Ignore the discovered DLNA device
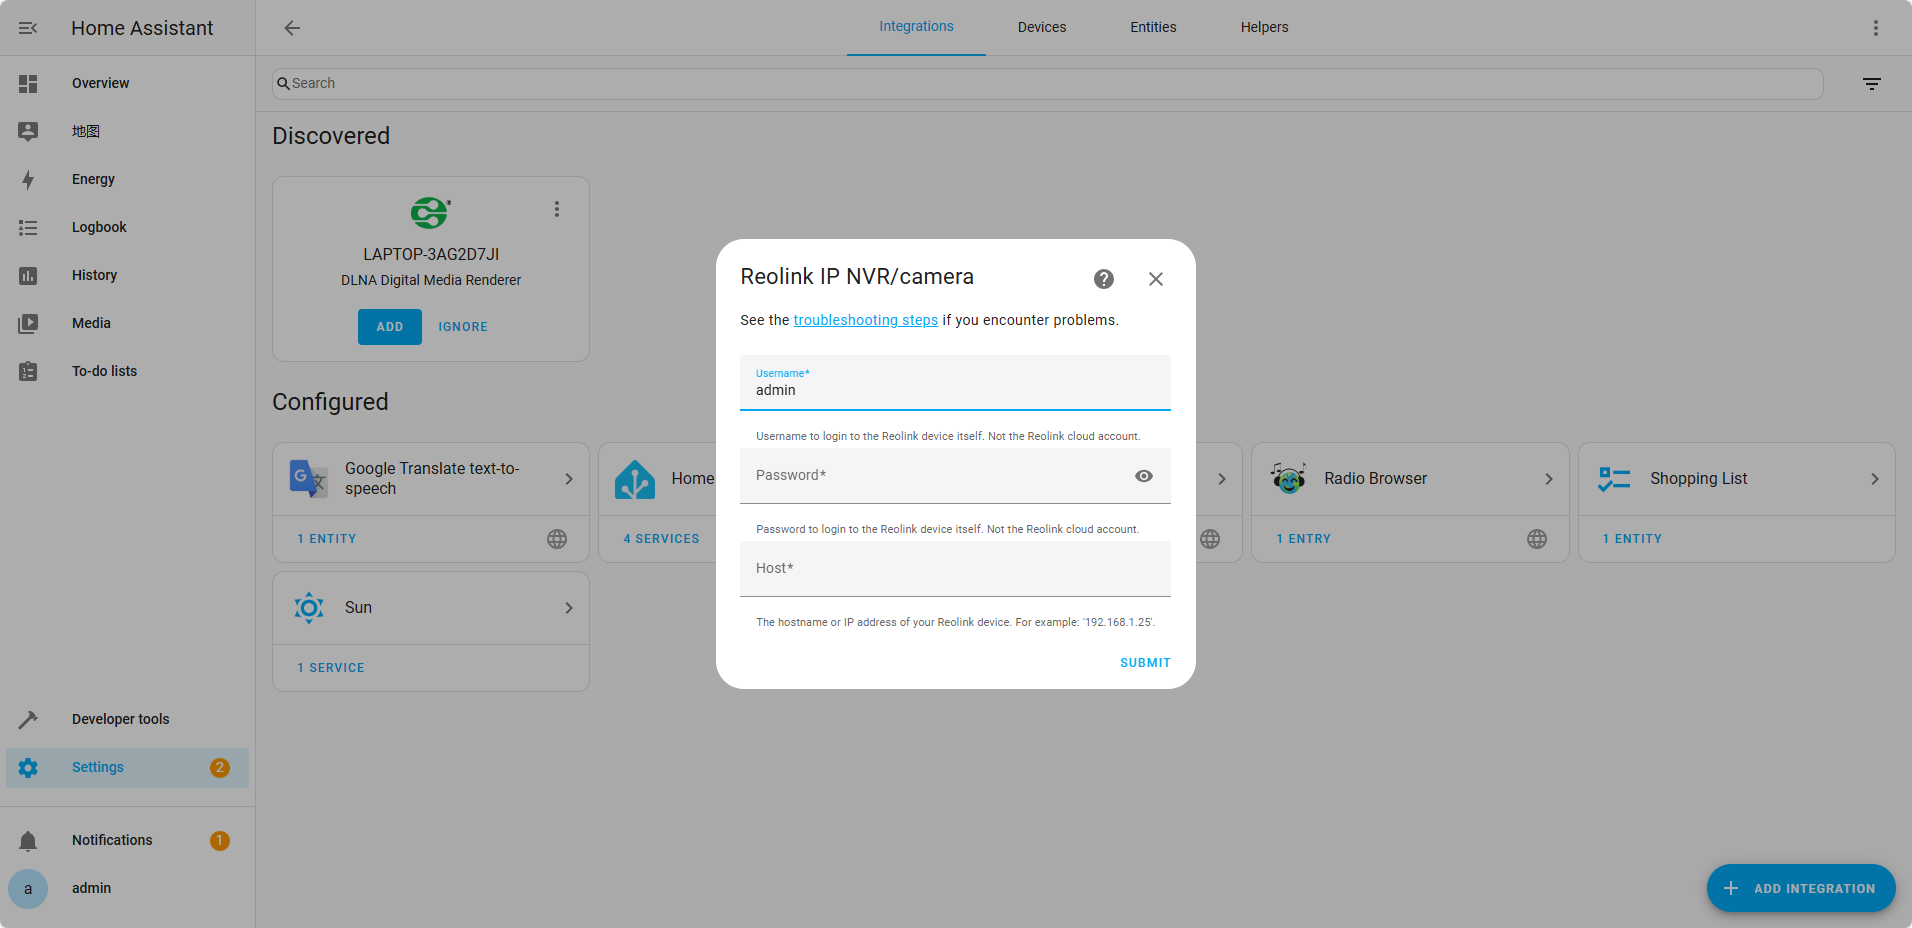The height and width of the screenshot is (928, 1912). coord(463,327)
